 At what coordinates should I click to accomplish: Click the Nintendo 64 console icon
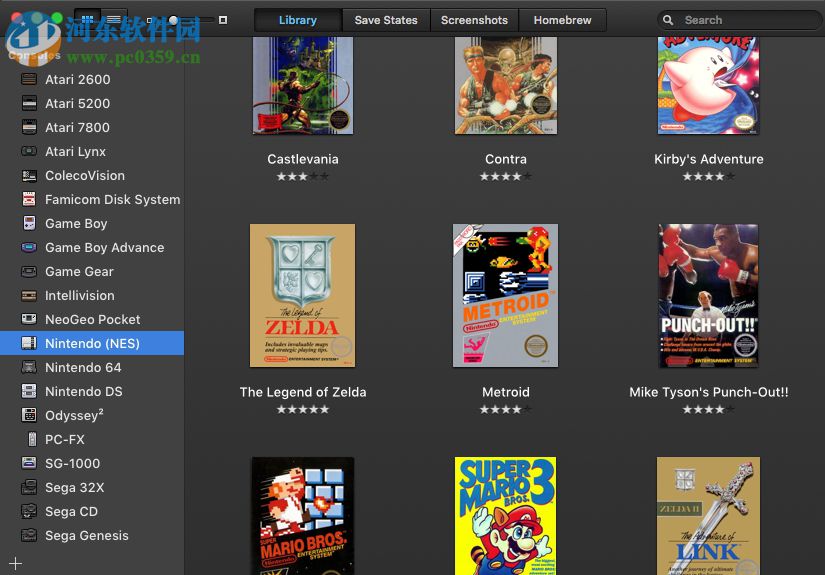(29, 367)
